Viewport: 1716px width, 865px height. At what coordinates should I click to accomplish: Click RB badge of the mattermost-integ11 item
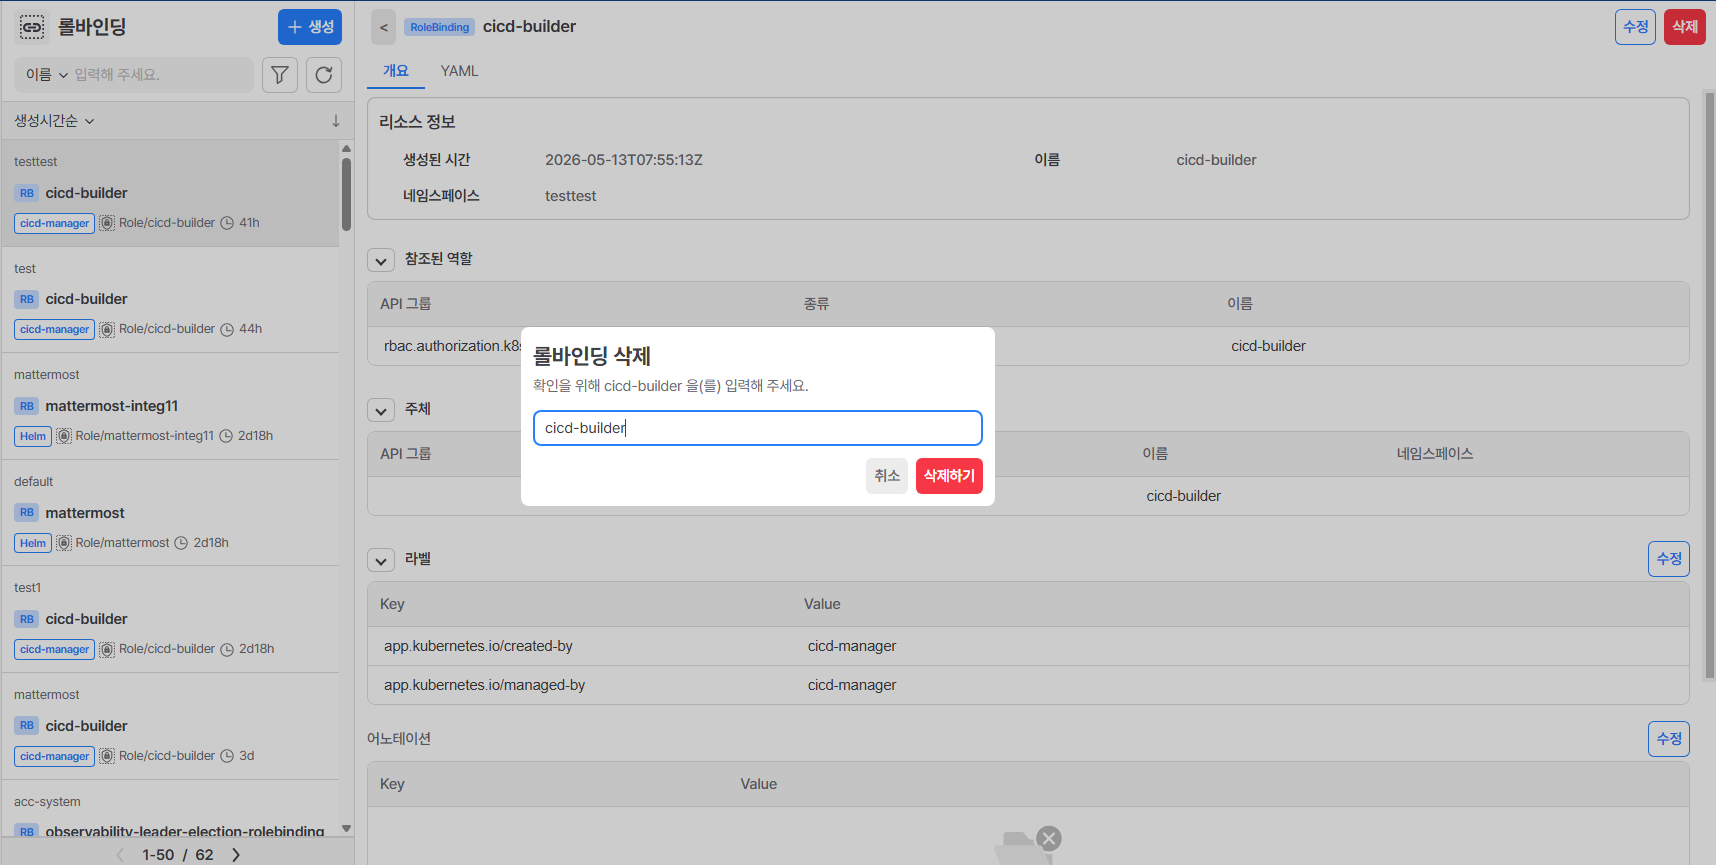[x=27, y=406]
